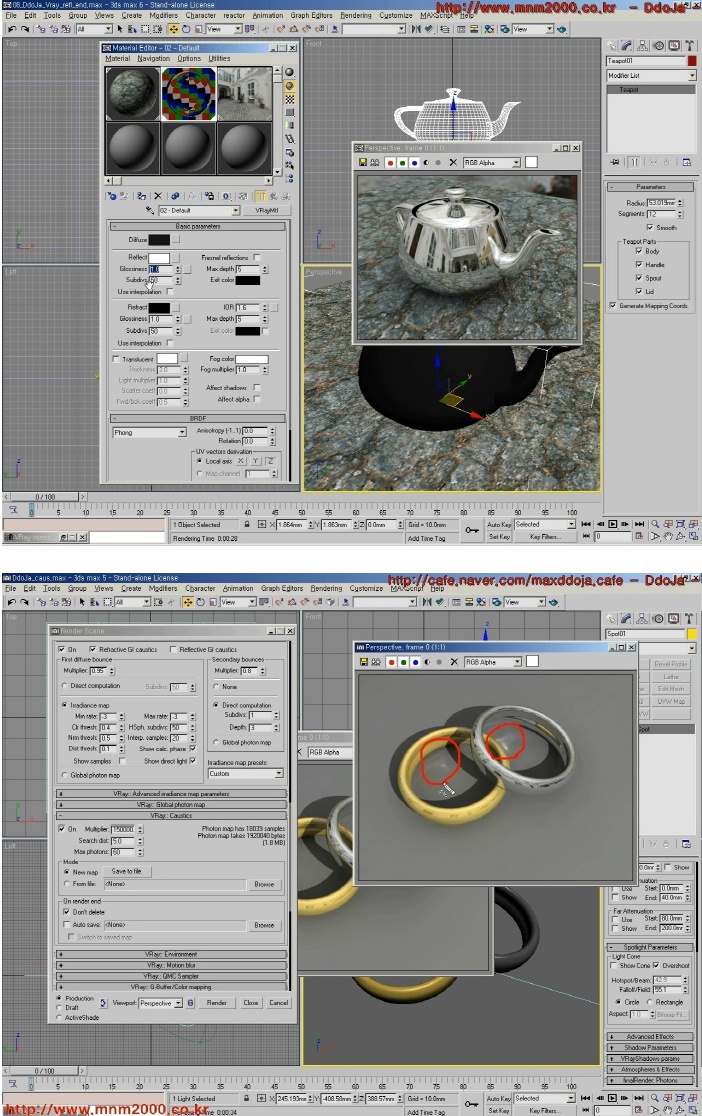702x1116 pixels.
Task: Open Graph Editors menu in DdoJa_caus.max window
Action: pyautogui.click(x=281, y=588)
